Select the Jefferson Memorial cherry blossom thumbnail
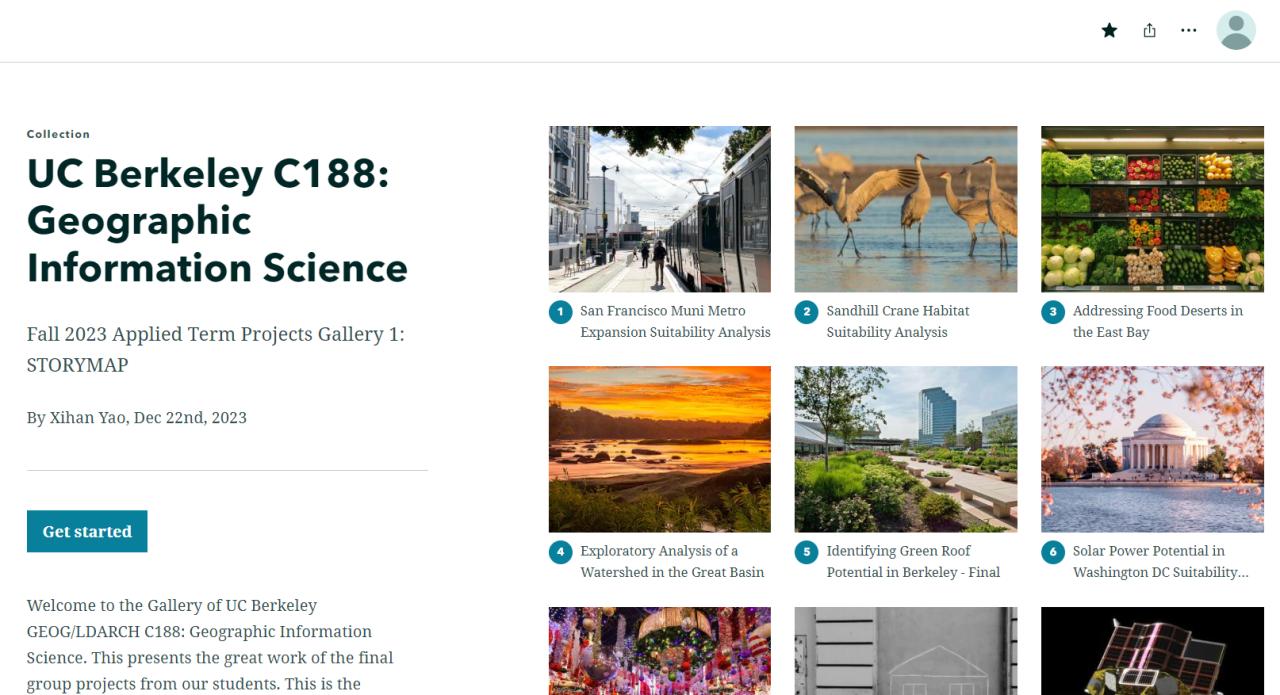The image size is (1280, 695). (x=1152, y=448)
